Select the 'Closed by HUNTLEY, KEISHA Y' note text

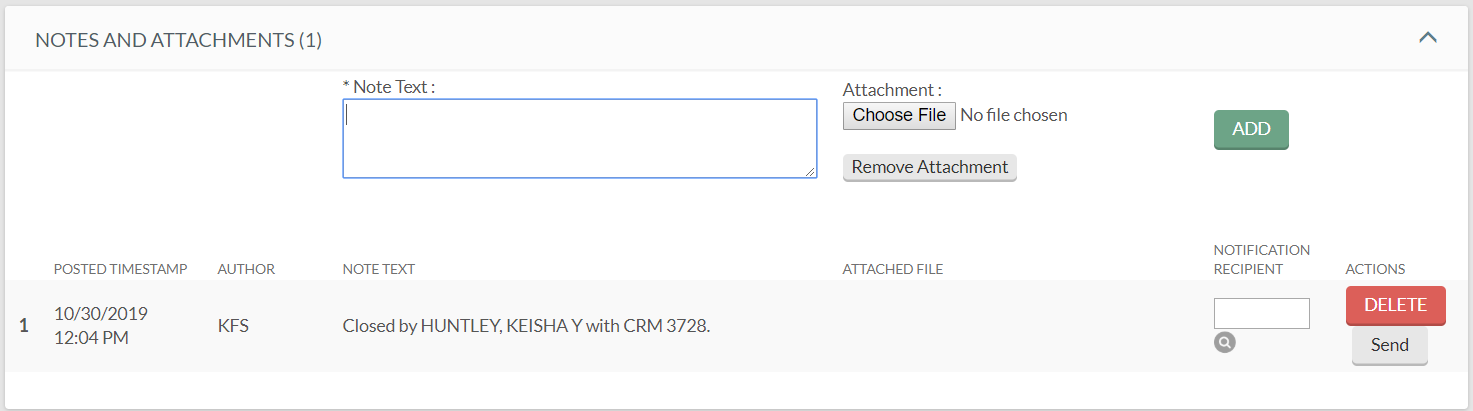526,325
